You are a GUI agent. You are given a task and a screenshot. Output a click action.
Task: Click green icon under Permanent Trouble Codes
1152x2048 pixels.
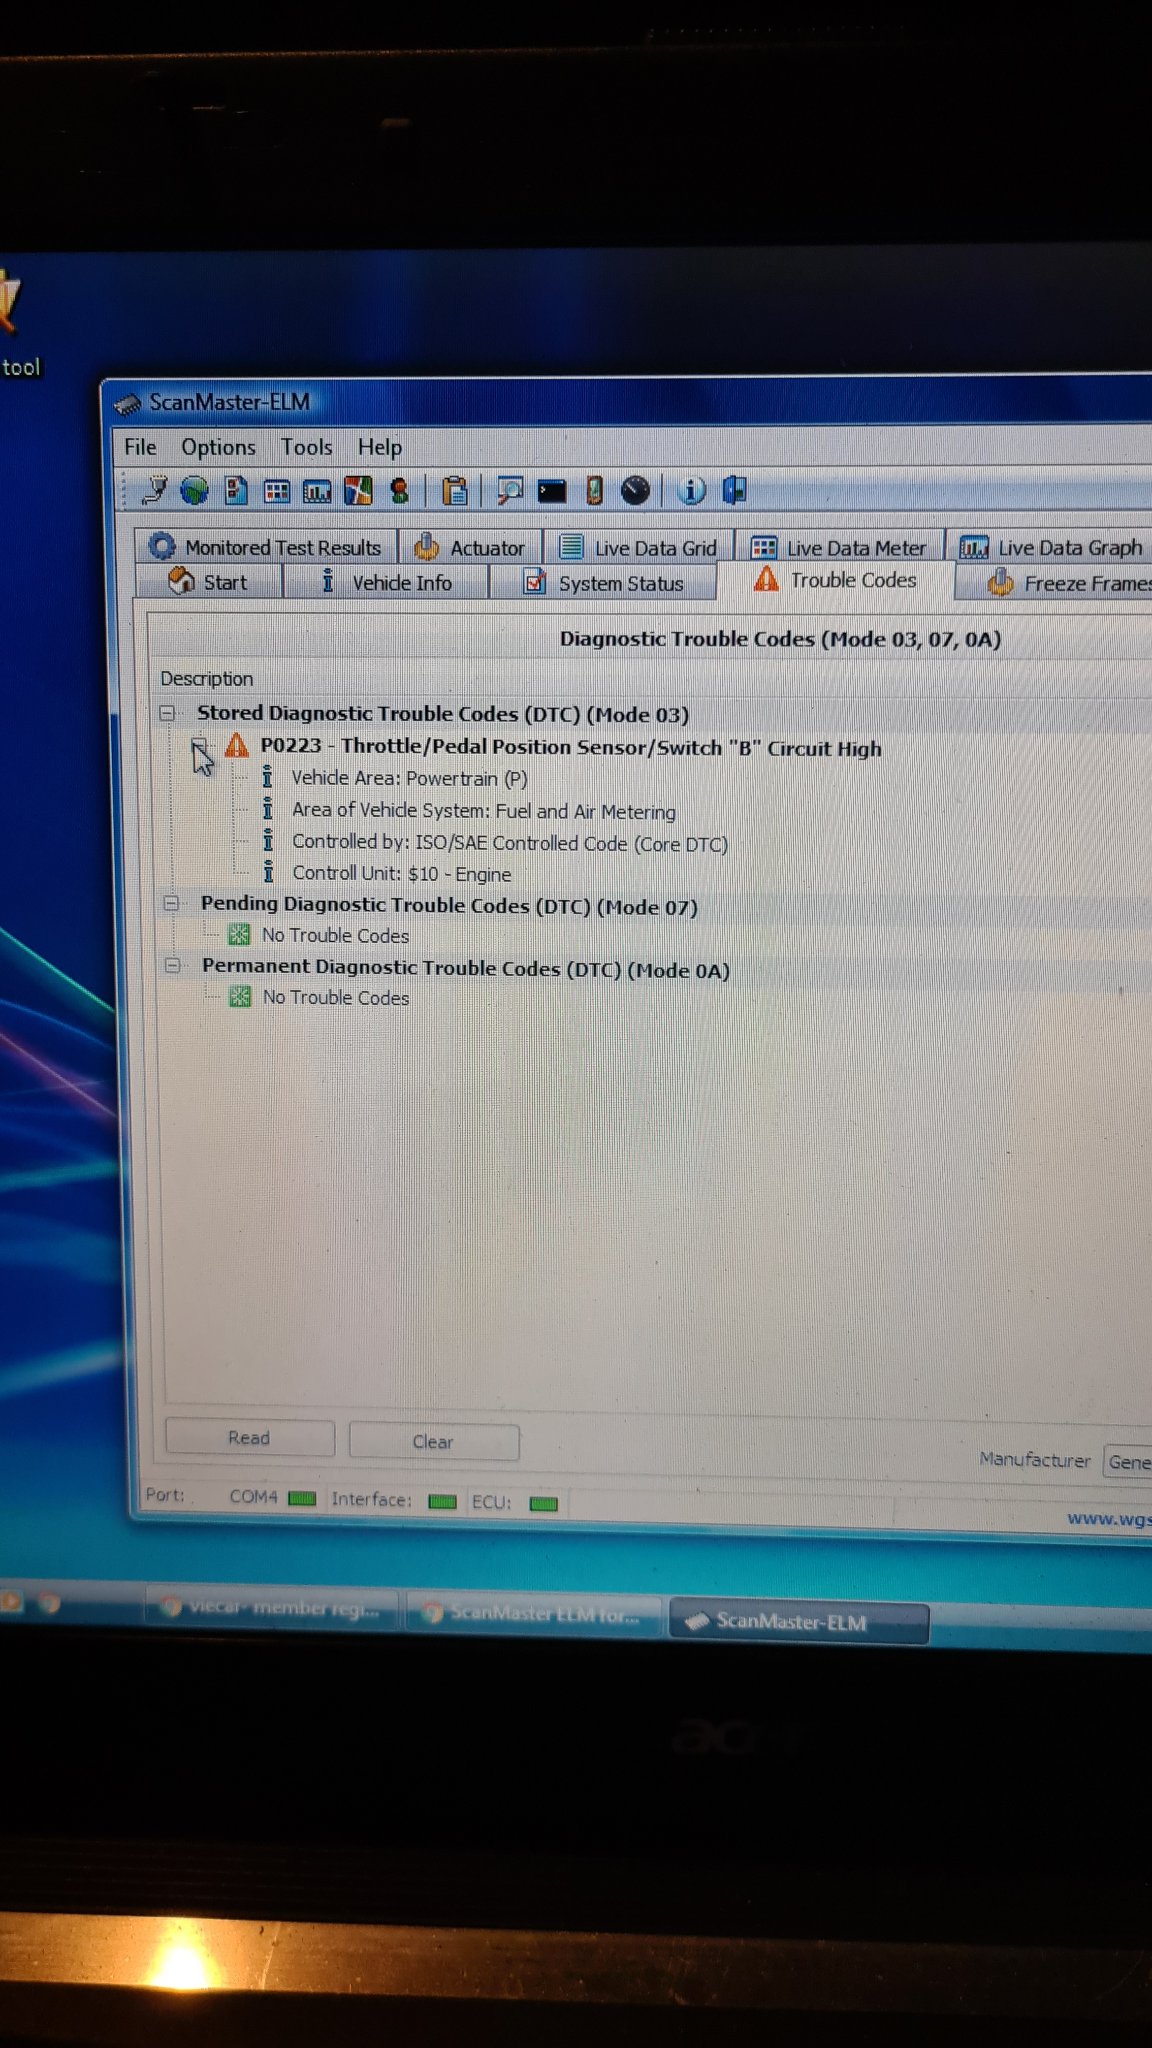pos(240,997)
